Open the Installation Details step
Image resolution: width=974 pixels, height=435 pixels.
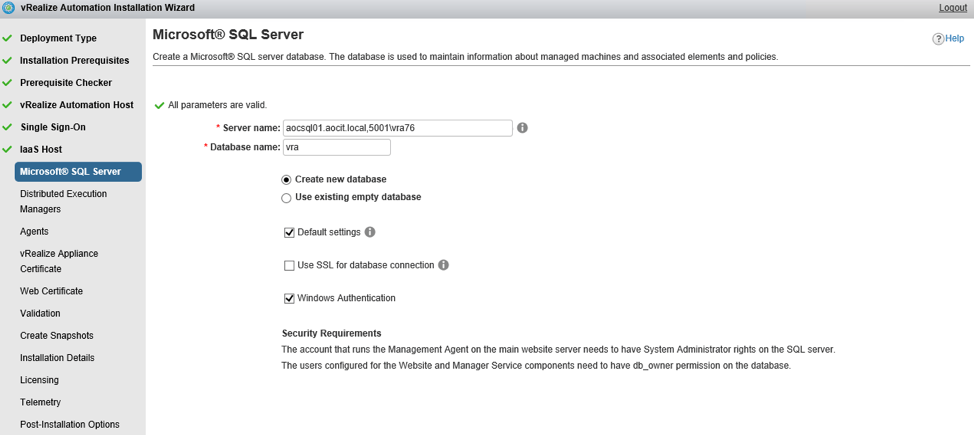(57, 358)
